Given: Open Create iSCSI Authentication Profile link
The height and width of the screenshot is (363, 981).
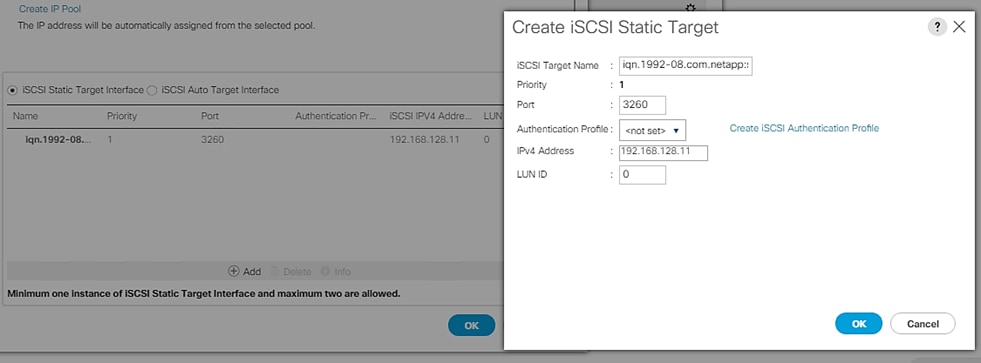Looking at the screenshot, I should (804, 128).
